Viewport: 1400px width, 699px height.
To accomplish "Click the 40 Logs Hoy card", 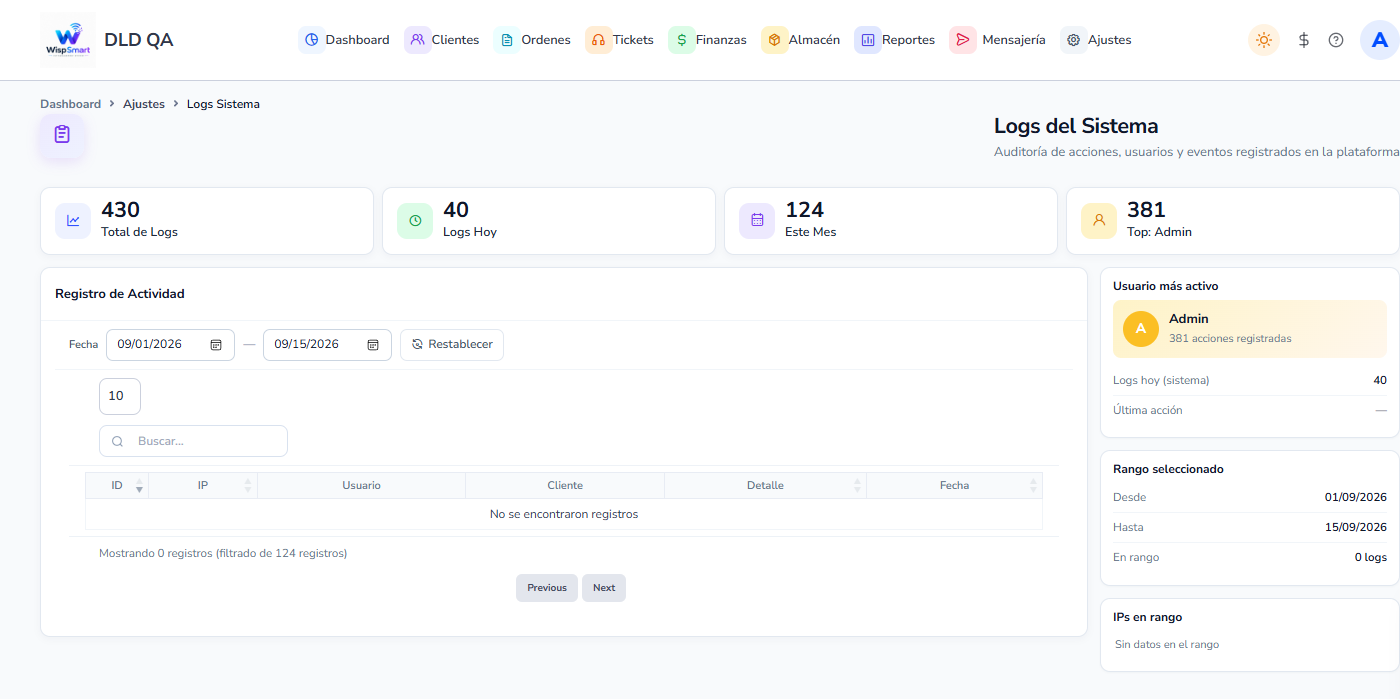I will [x=549, y=221].
